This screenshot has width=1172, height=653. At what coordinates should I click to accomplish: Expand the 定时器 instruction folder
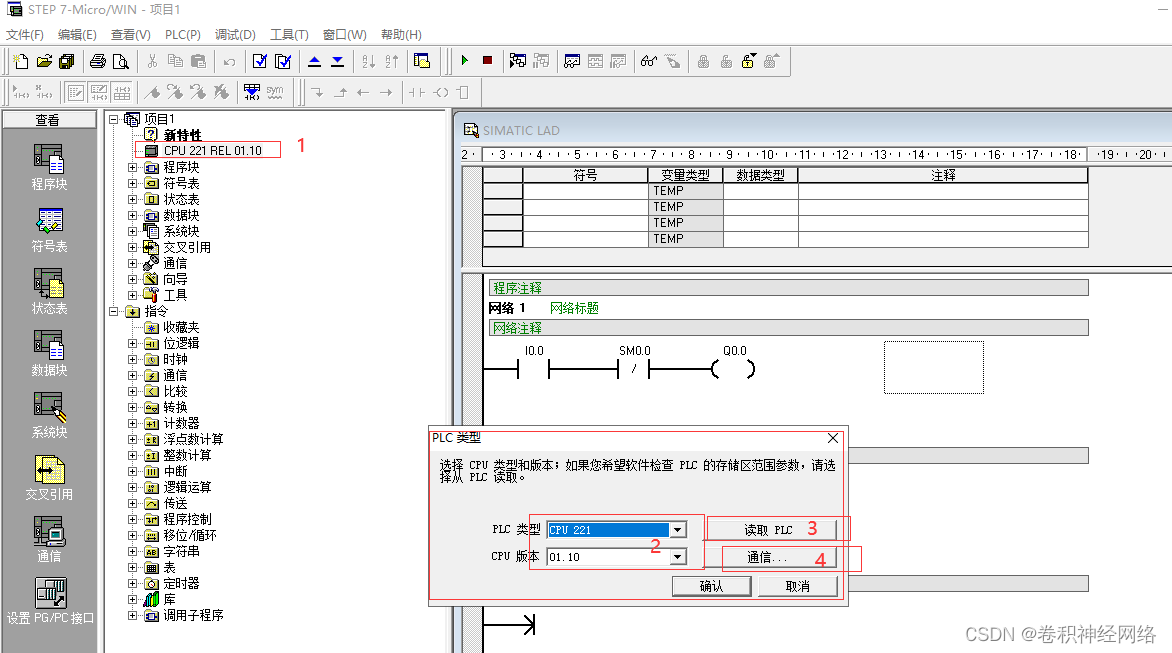click(x=132, y=584)
